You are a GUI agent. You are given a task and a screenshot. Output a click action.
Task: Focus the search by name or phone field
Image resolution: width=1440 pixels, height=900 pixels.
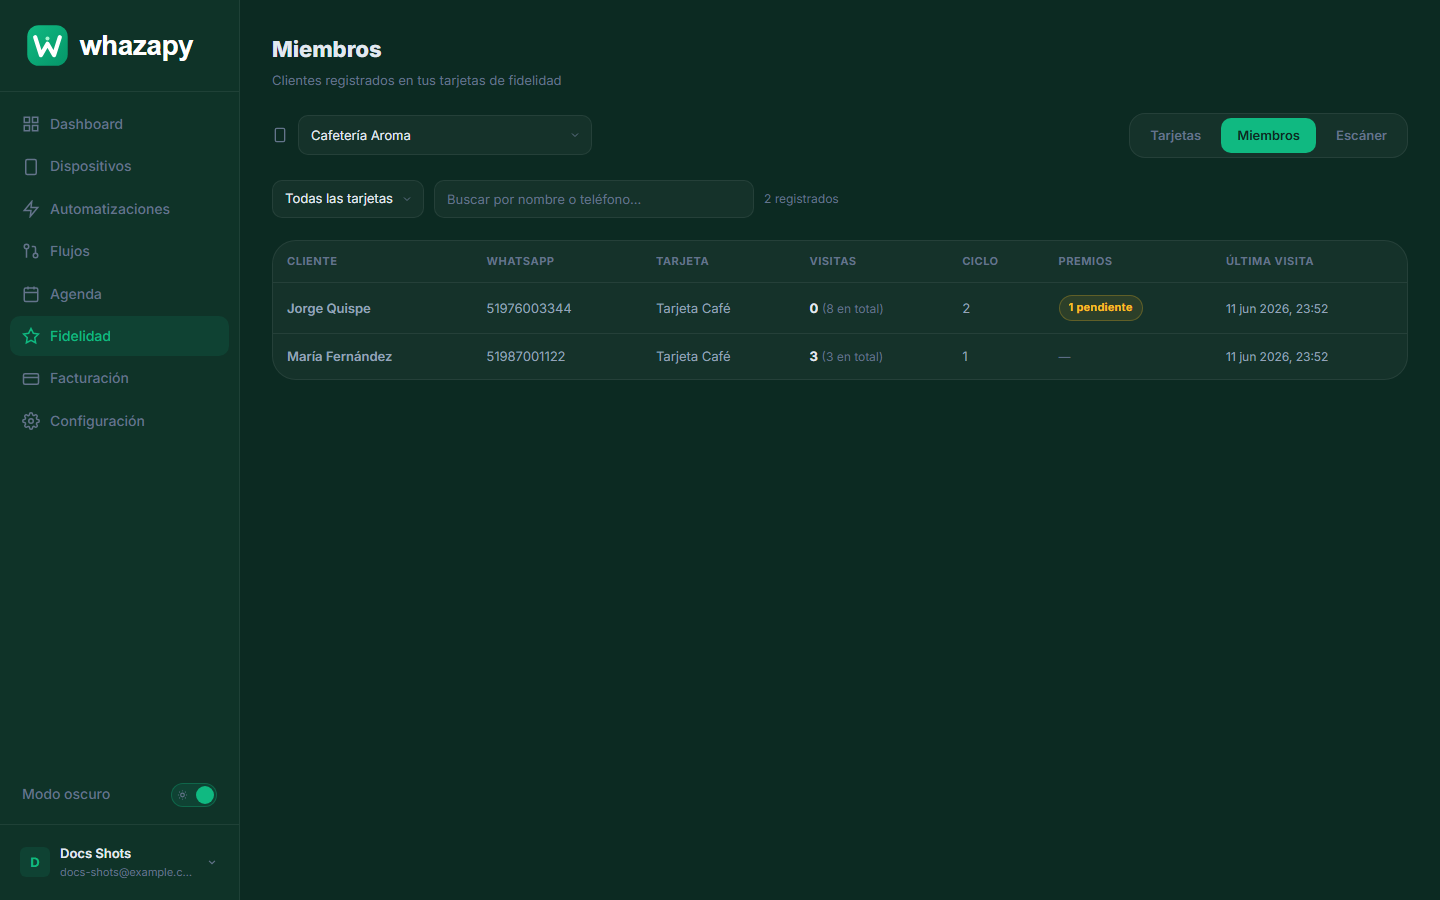coord(594,199)
